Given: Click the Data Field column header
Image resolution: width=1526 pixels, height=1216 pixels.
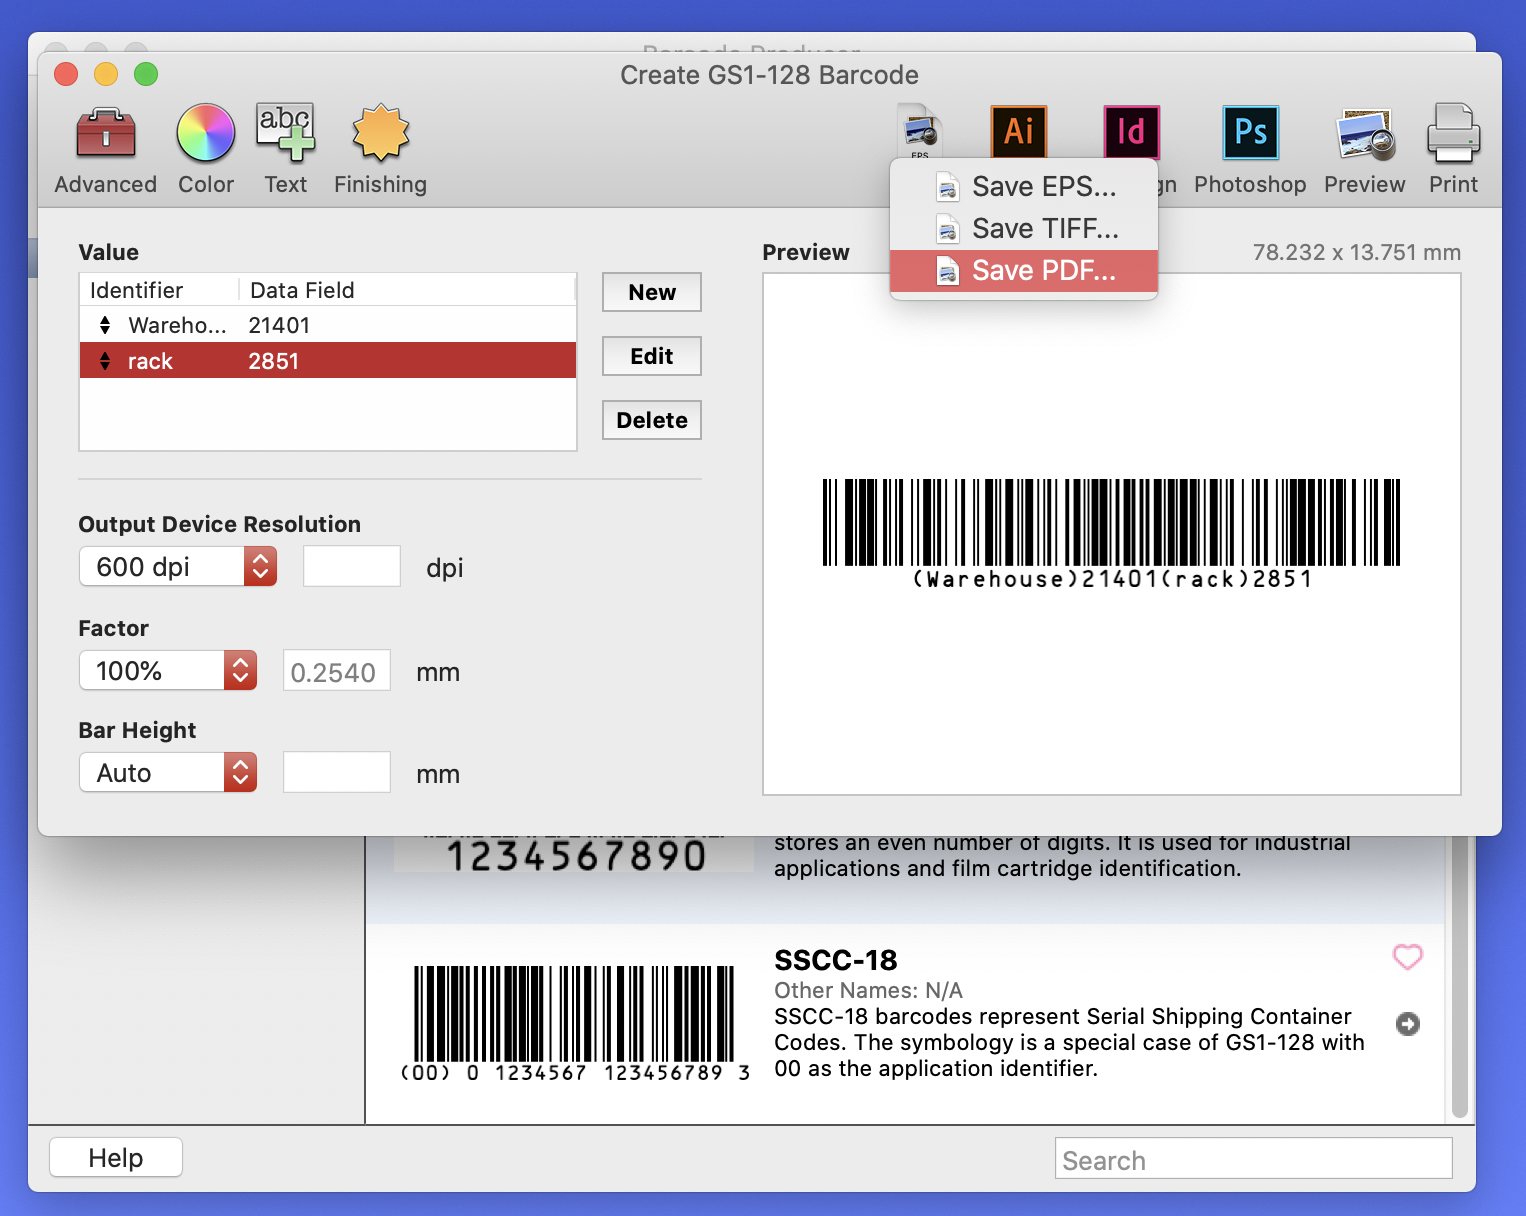Looking at the screenshot, I should [x=407, y=290].
